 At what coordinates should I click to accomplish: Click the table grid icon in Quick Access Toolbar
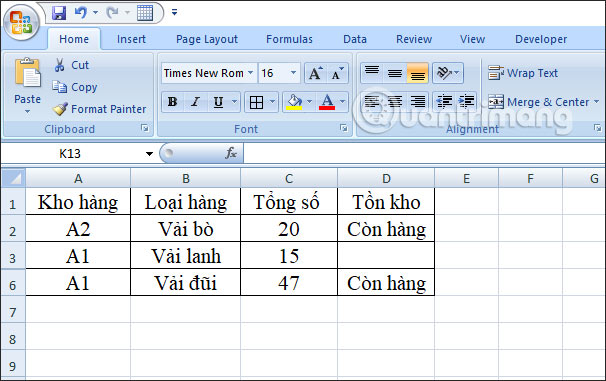tap(145, 13)
